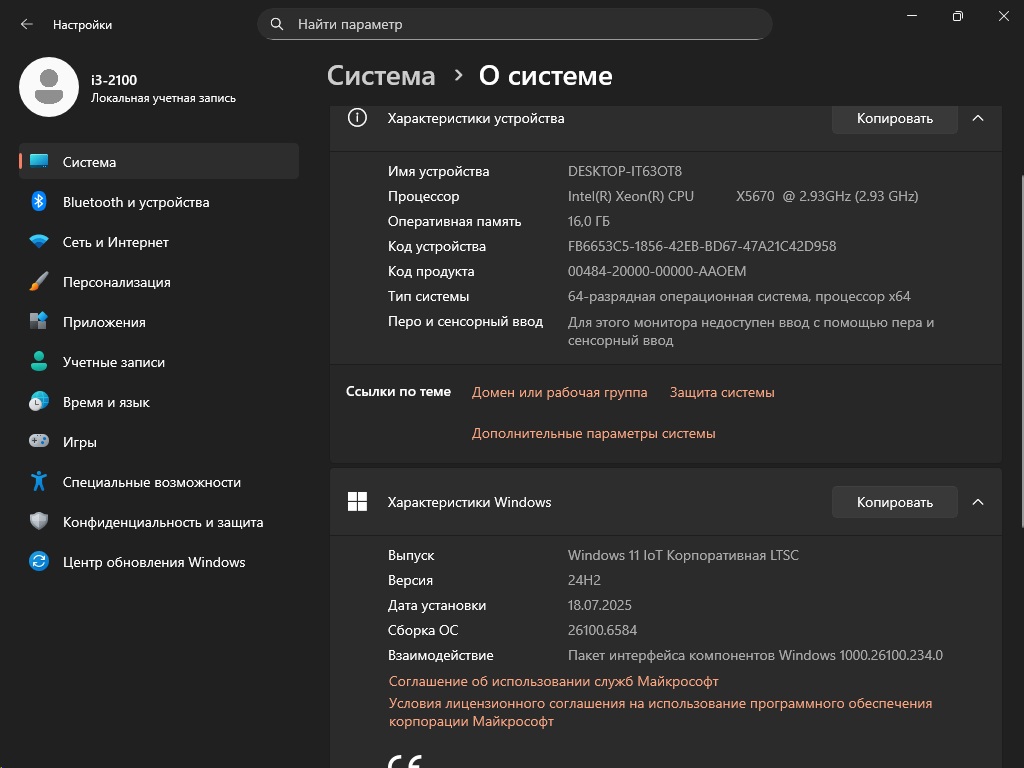The width and height of the screenshot is (1024, 768).
Task: Click OS build 26100.6584 value
Action: (x=602, y=630)
